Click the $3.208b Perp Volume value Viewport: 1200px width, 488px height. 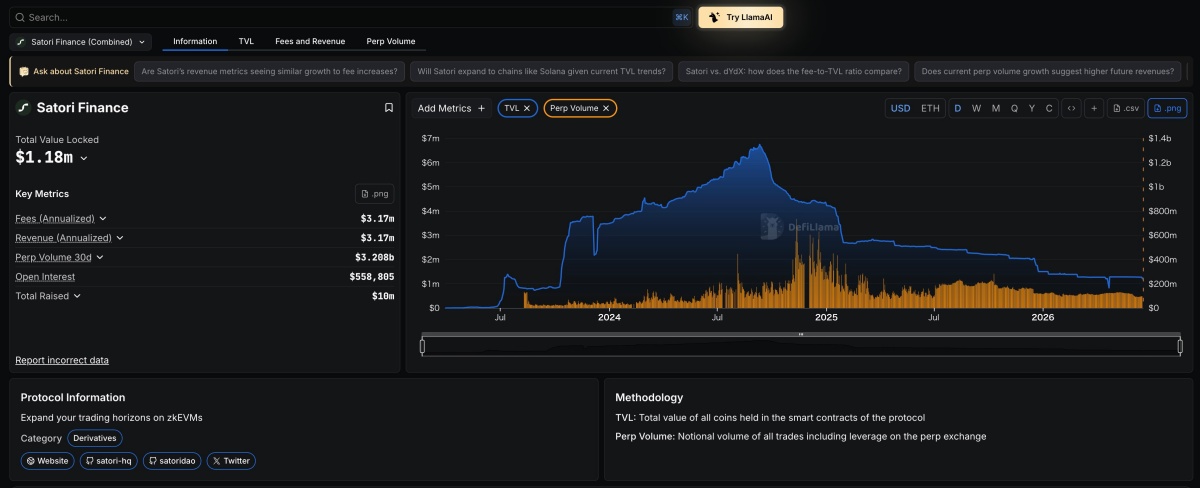377,257
